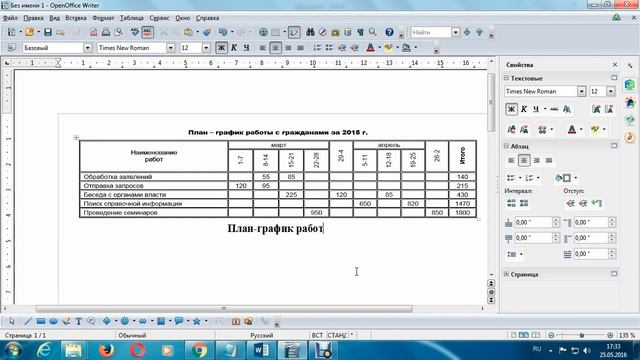Viewport: 640px width, 360px height.
Task: Open the sidebar font name dropdown
Action: click(x=582, y=91)
